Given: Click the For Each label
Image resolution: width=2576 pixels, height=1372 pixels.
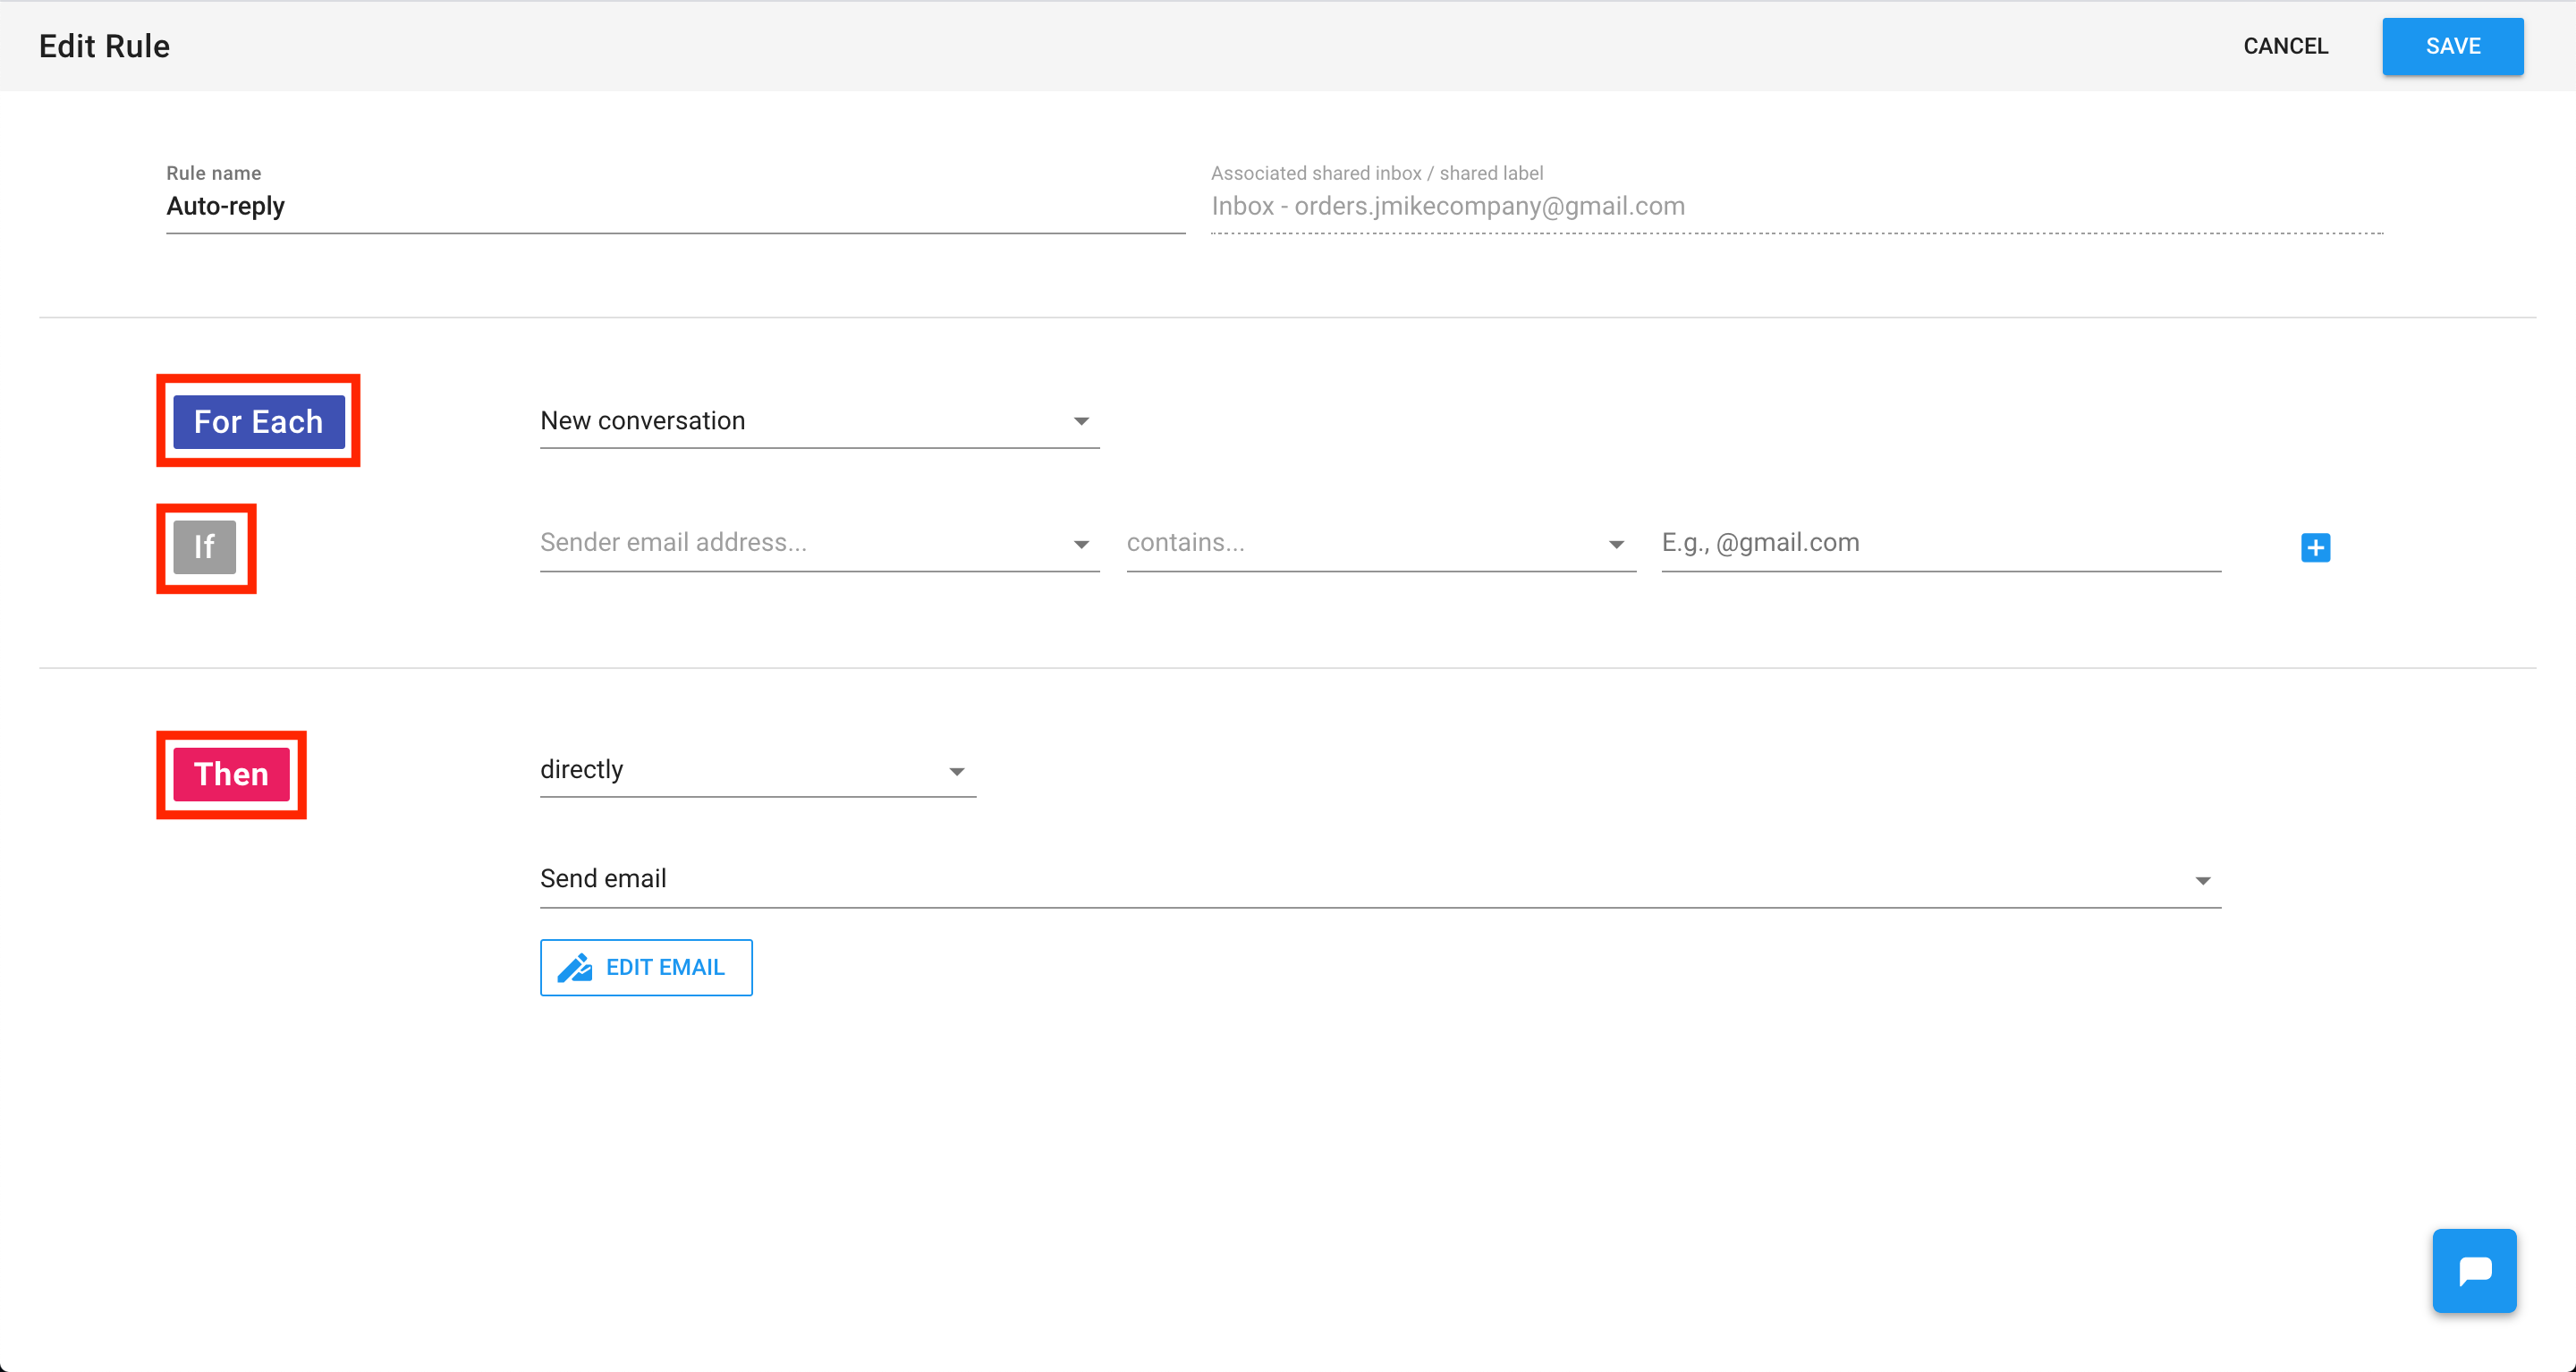Looking at the screenshot, I should (258, 421).
